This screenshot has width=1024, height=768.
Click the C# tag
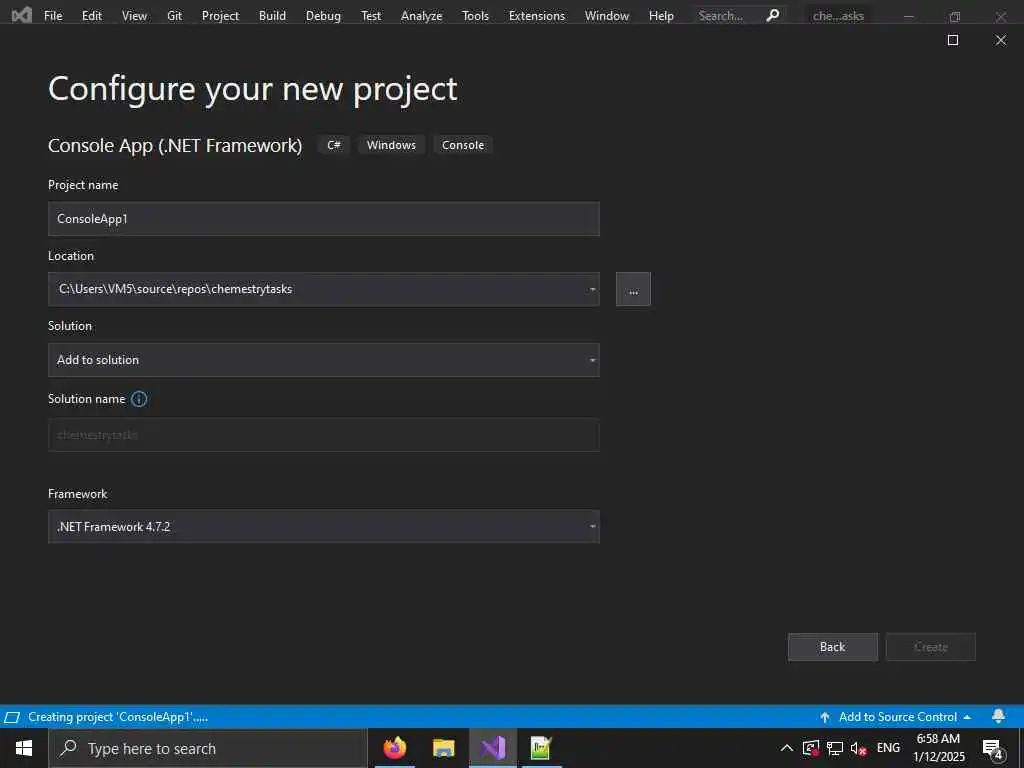coord(334,145)
